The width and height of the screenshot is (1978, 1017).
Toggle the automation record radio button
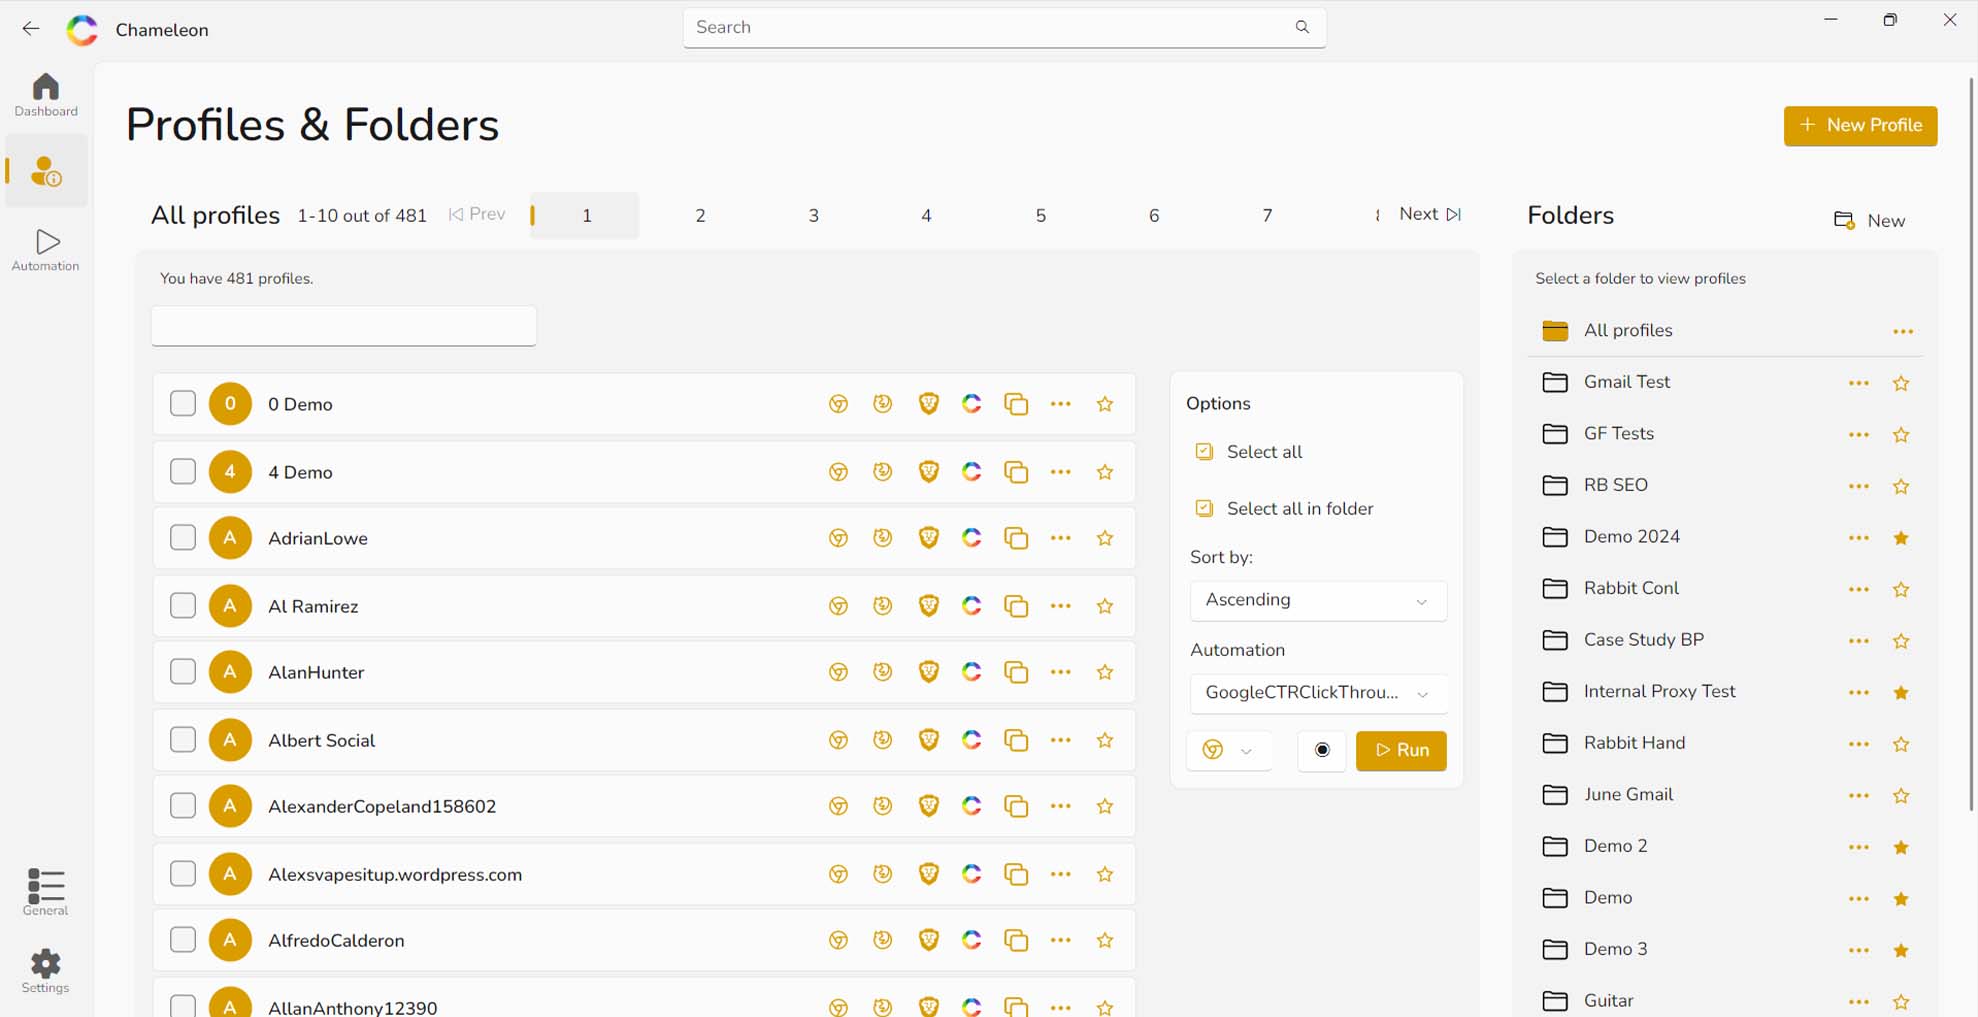click(1322, 750)
